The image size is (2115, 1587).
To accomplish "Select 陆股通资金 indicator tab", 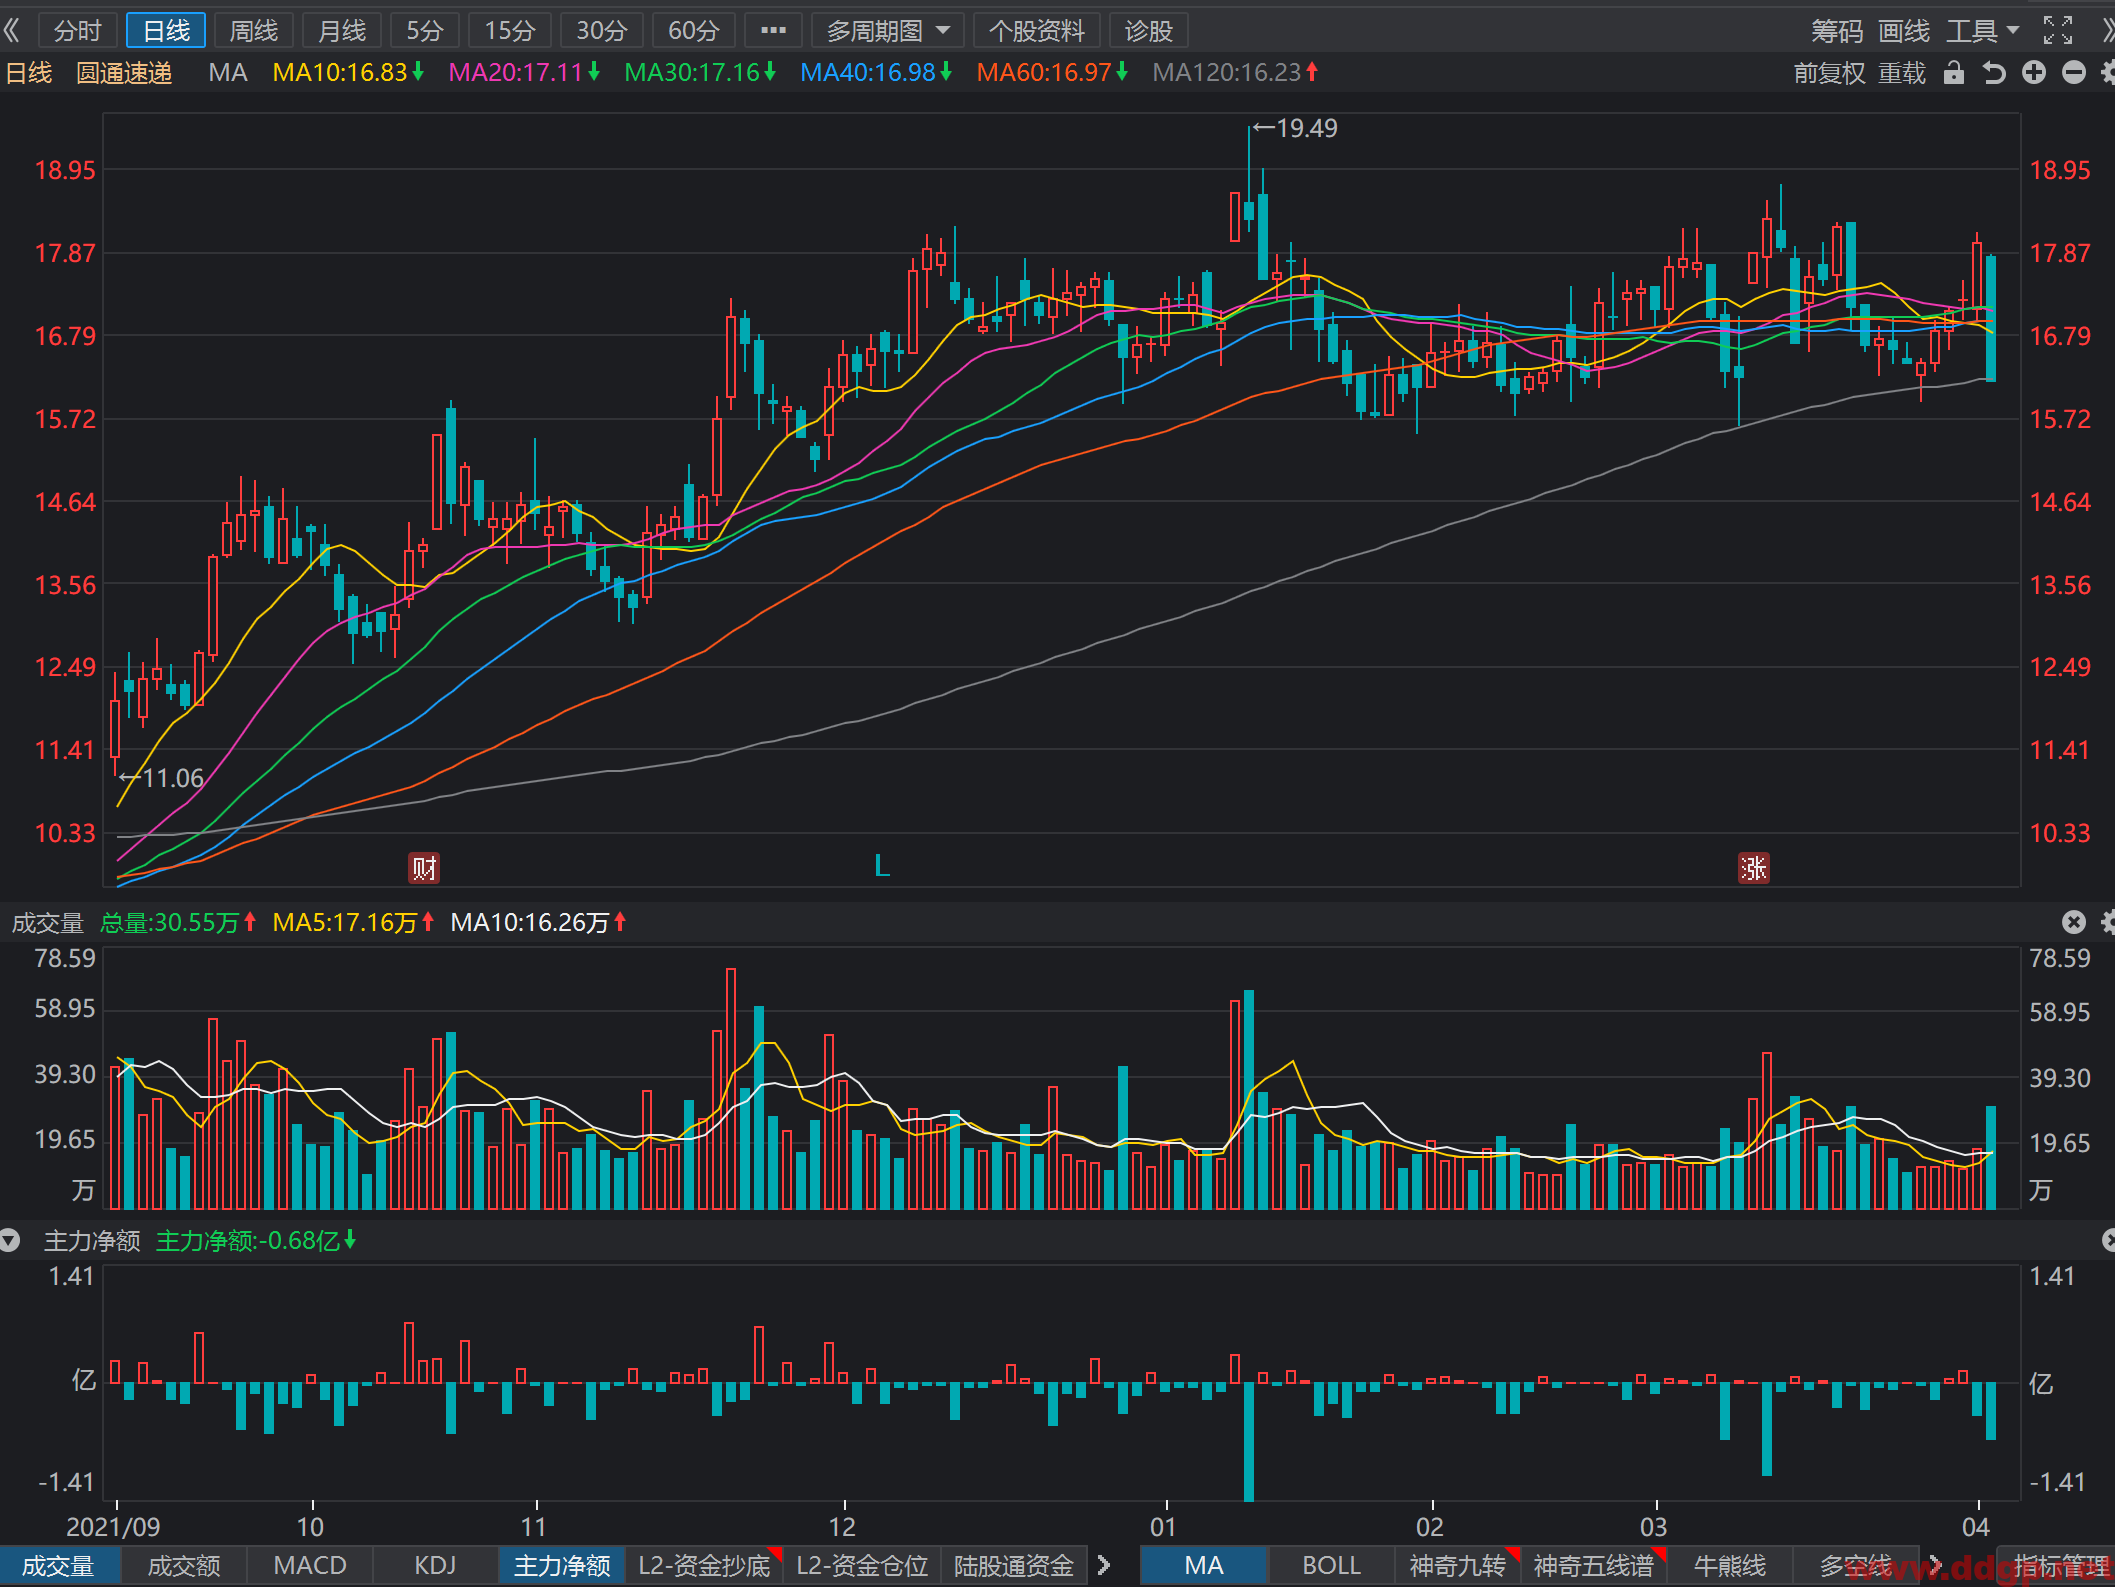I will click(x=1014, y=1565).
